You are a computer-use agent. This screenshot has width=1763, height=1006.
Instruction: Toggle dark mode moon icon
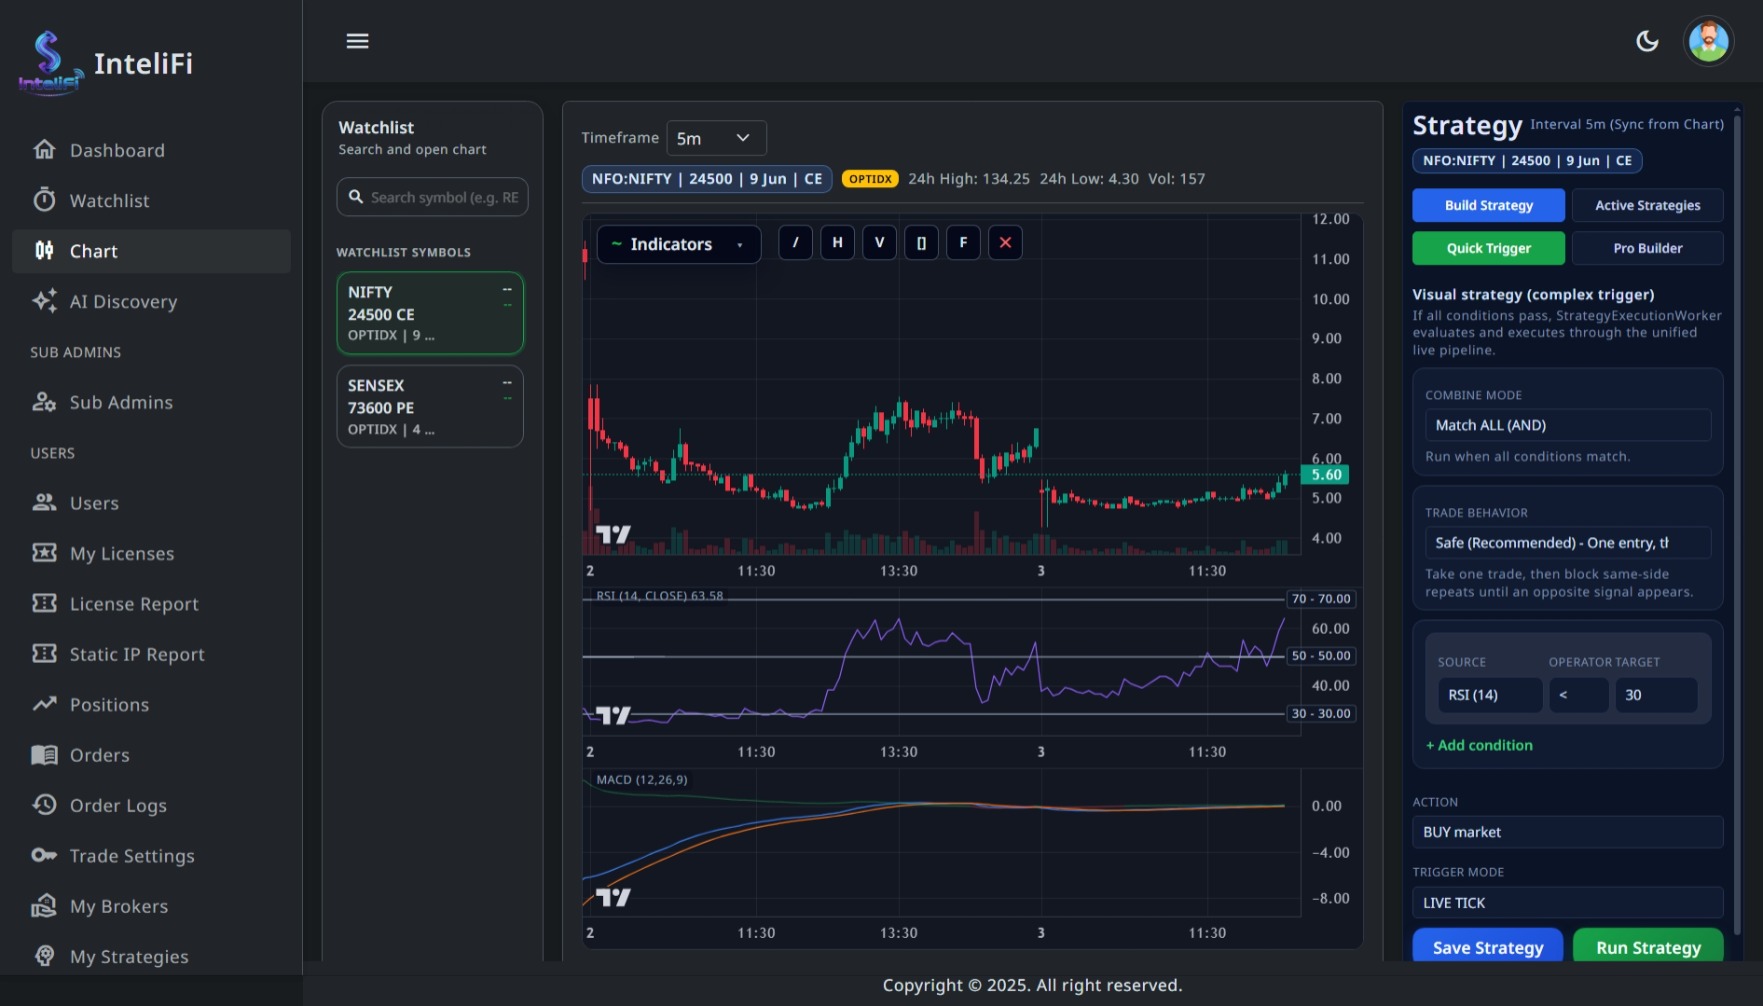coord(1647,41)
